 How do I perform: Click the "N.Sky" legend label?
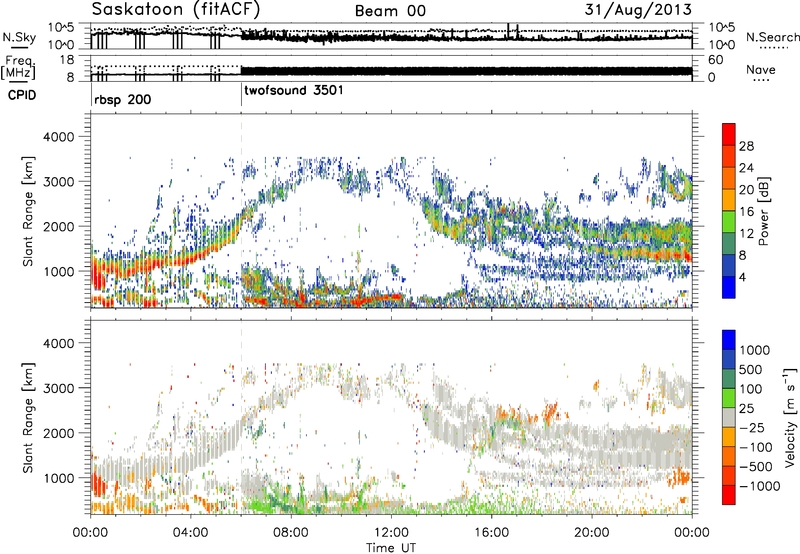coord(19,37)
